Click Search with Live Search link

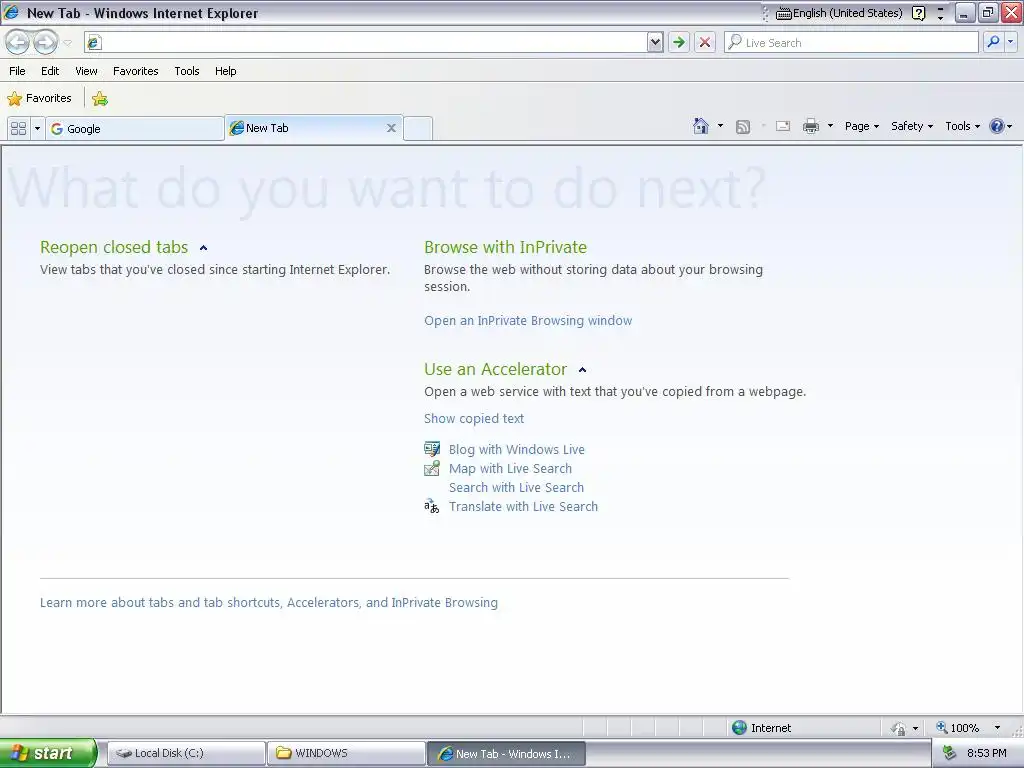click(516, 487)
